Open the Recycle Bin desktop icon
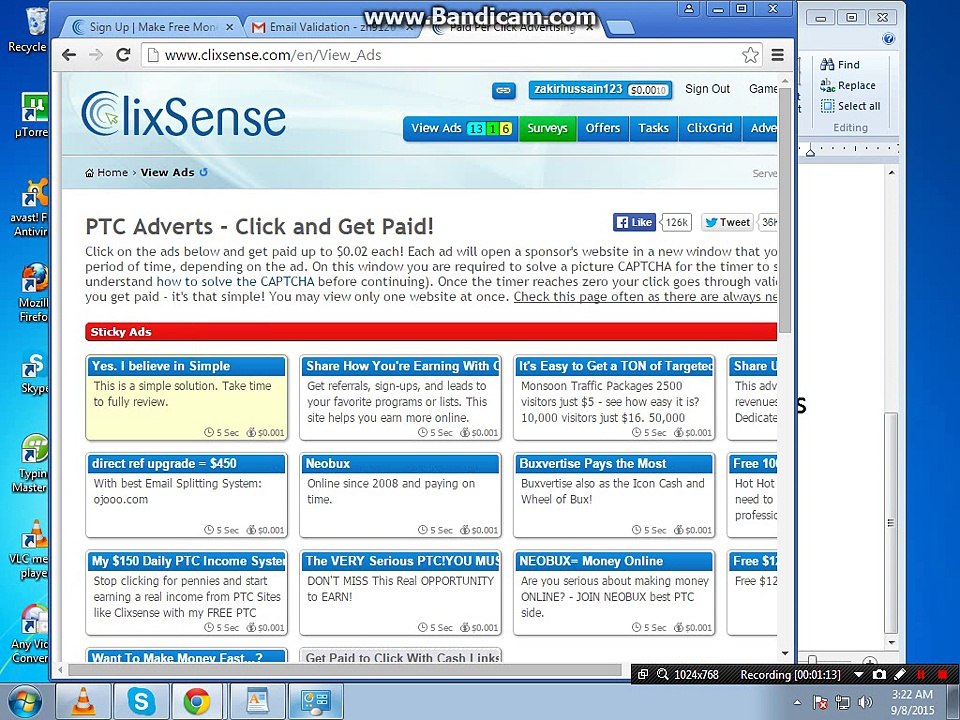The image size is (960, 720). pyautogui.click(x=29, y=31)
